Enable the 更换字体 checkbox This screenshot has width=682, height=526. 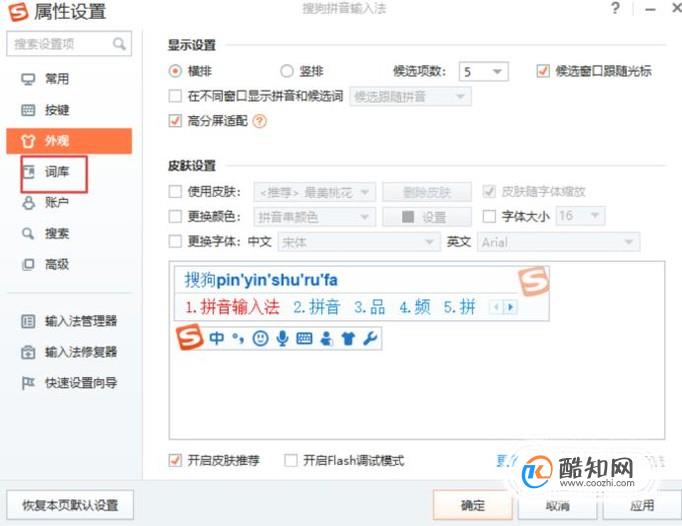(x=175, y=241)
